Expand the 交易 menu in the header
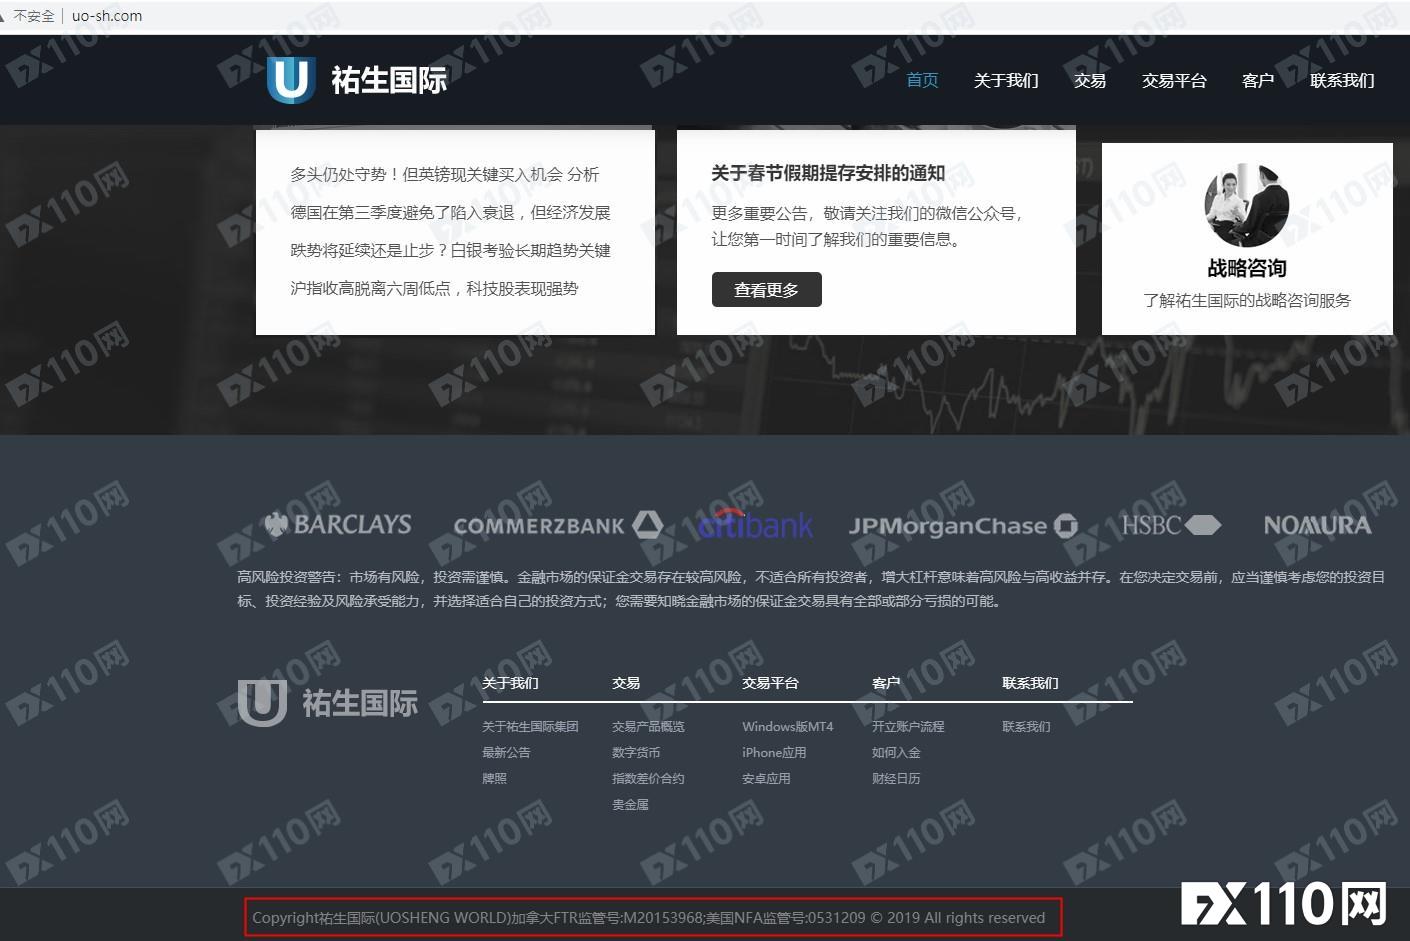Viewport: 1410px width, 941px height. click(1089, 81)
